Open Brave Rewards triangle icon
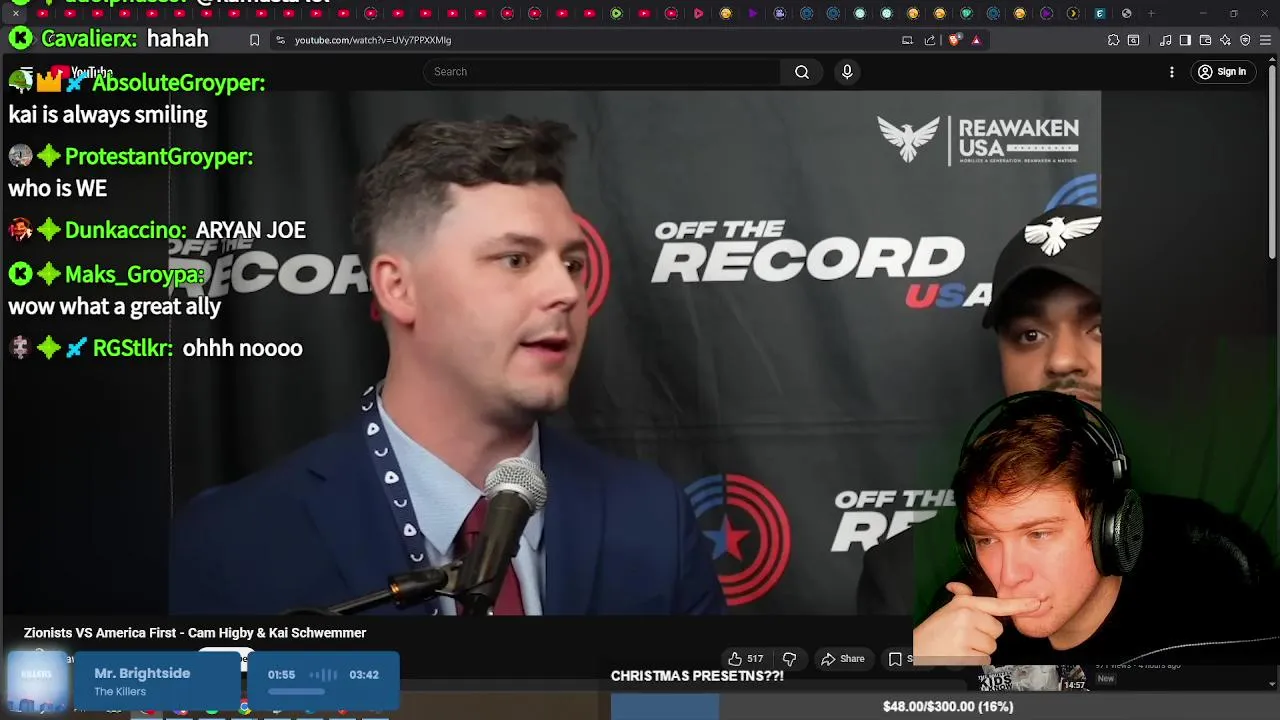This screenshot has width=1280, height=720. pos(976,40)
